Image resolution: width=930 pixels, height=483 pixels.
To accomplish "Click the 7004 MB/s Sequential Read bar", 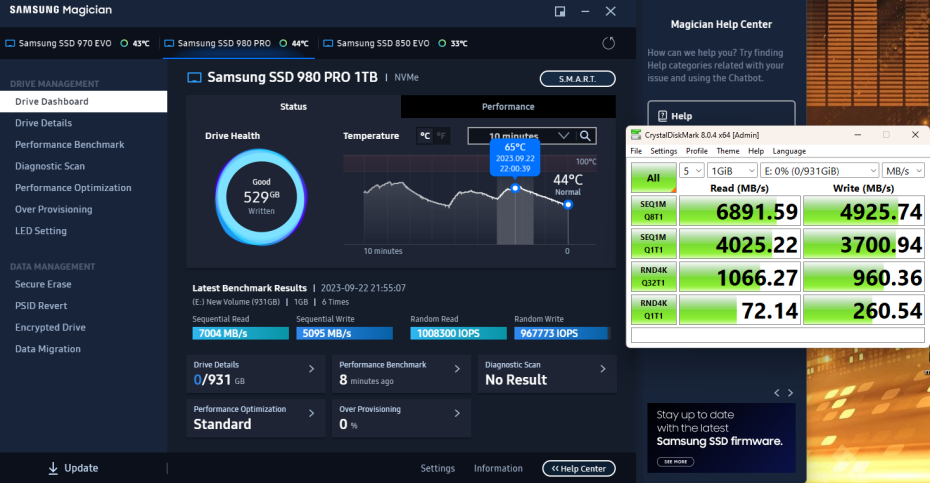I will coord(240,333).
